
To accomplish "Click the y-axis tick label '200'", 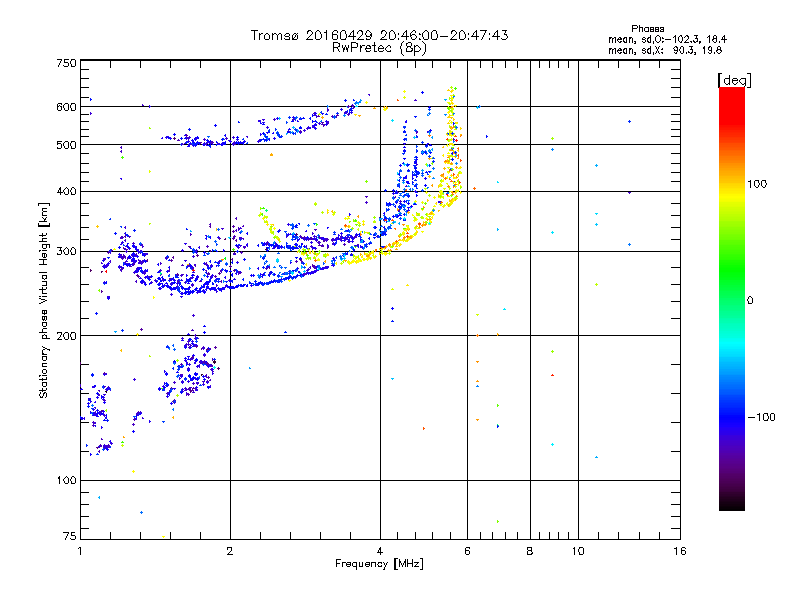I will pyautogui.click(x=67, y=336).
